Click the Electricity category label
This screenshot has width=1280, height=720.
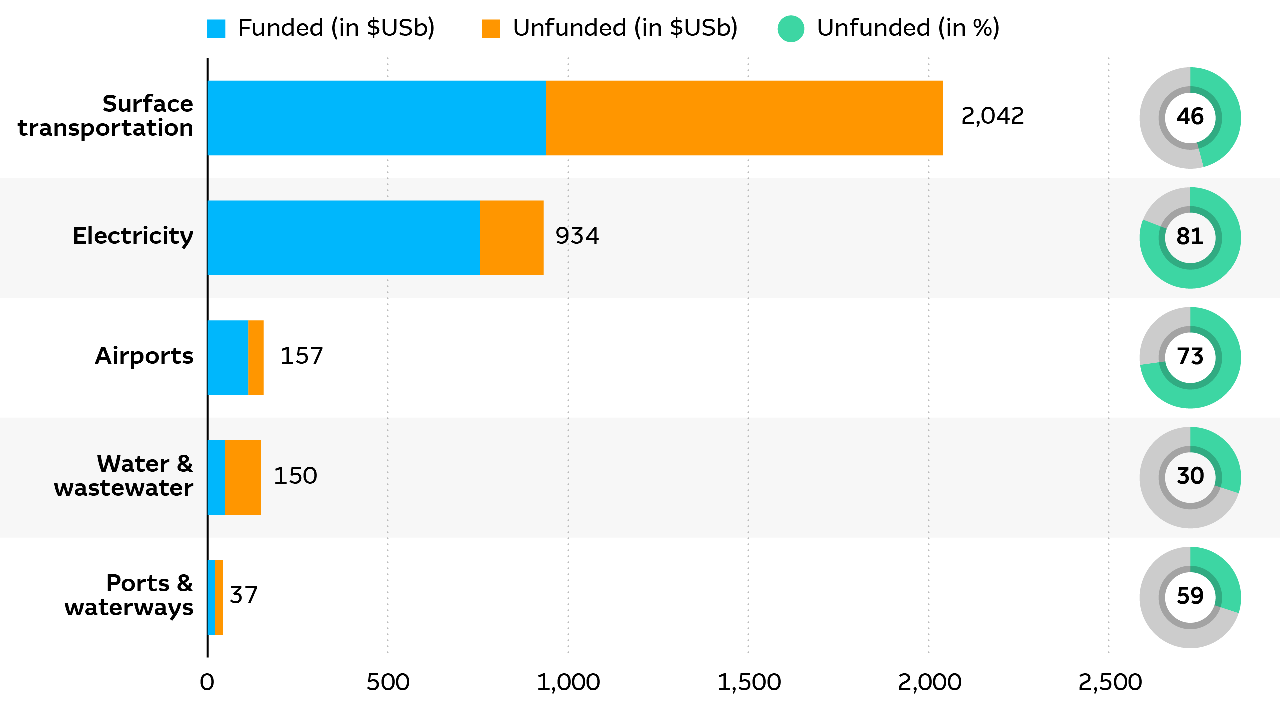pyautogui.click(x=133, y=236)
